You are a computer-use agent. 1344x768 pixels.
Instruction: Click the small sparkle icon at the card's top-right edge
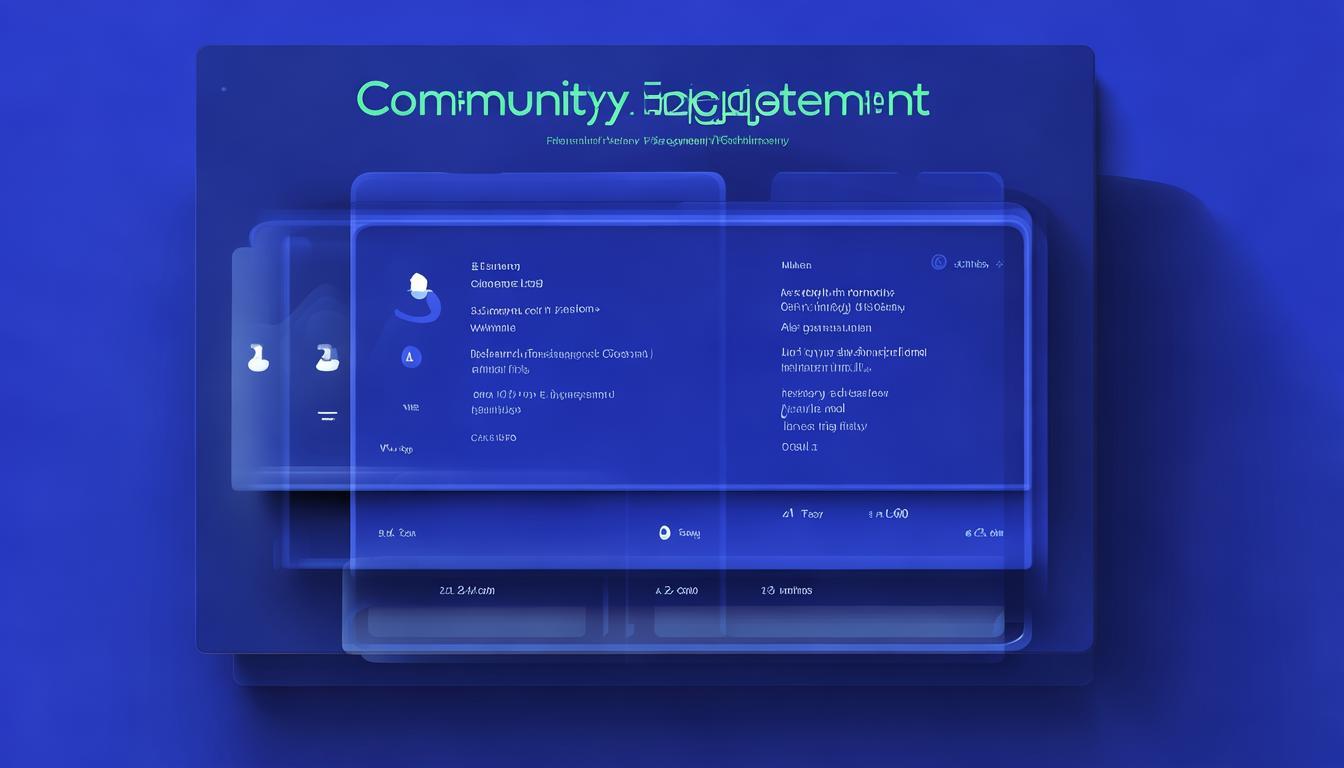(x=1000, y=265)
